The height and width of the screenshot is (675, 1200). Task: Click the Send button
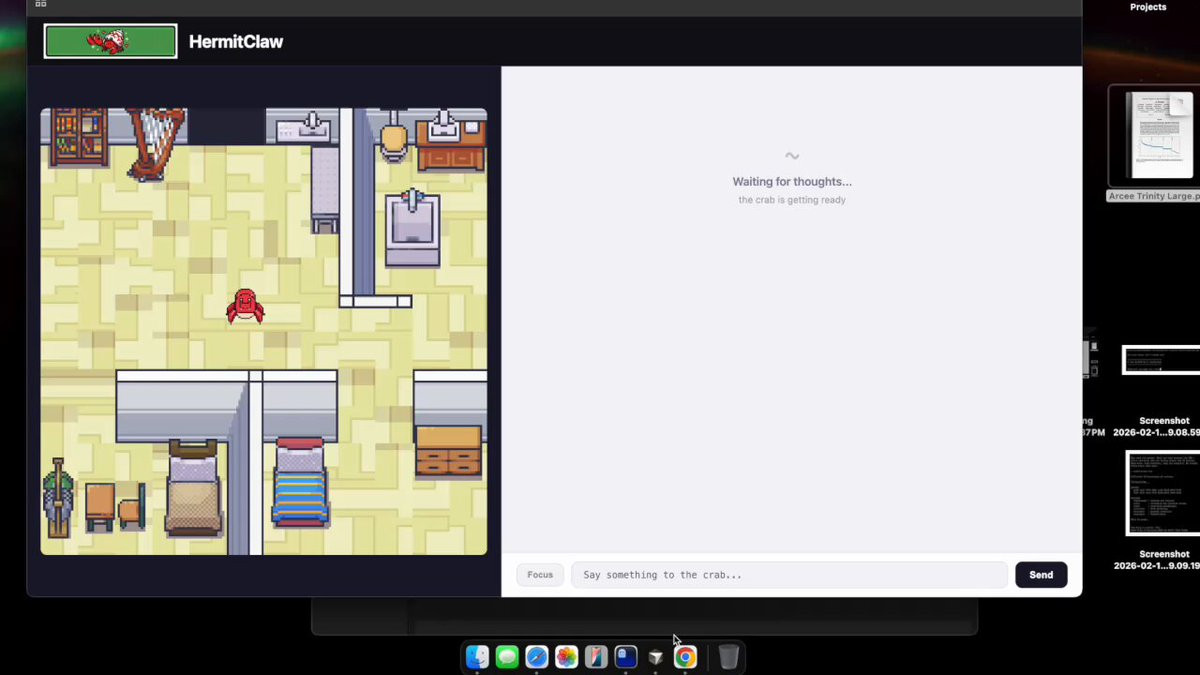pos(1041,575)
